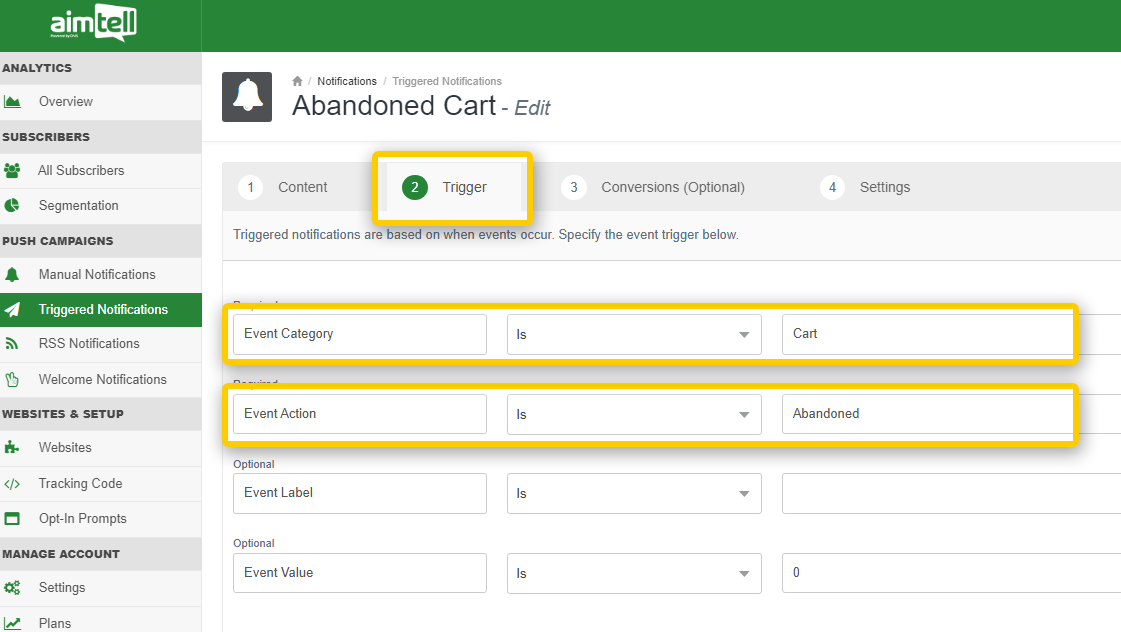The height and width of the screenshot is (632, 1121).
Task: Click the Event Value input showing 0
Action: pos(951,573)
